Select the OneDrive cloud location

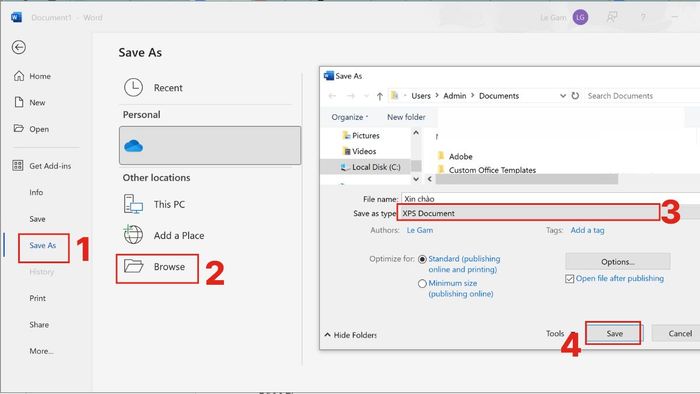click(210, 145)
